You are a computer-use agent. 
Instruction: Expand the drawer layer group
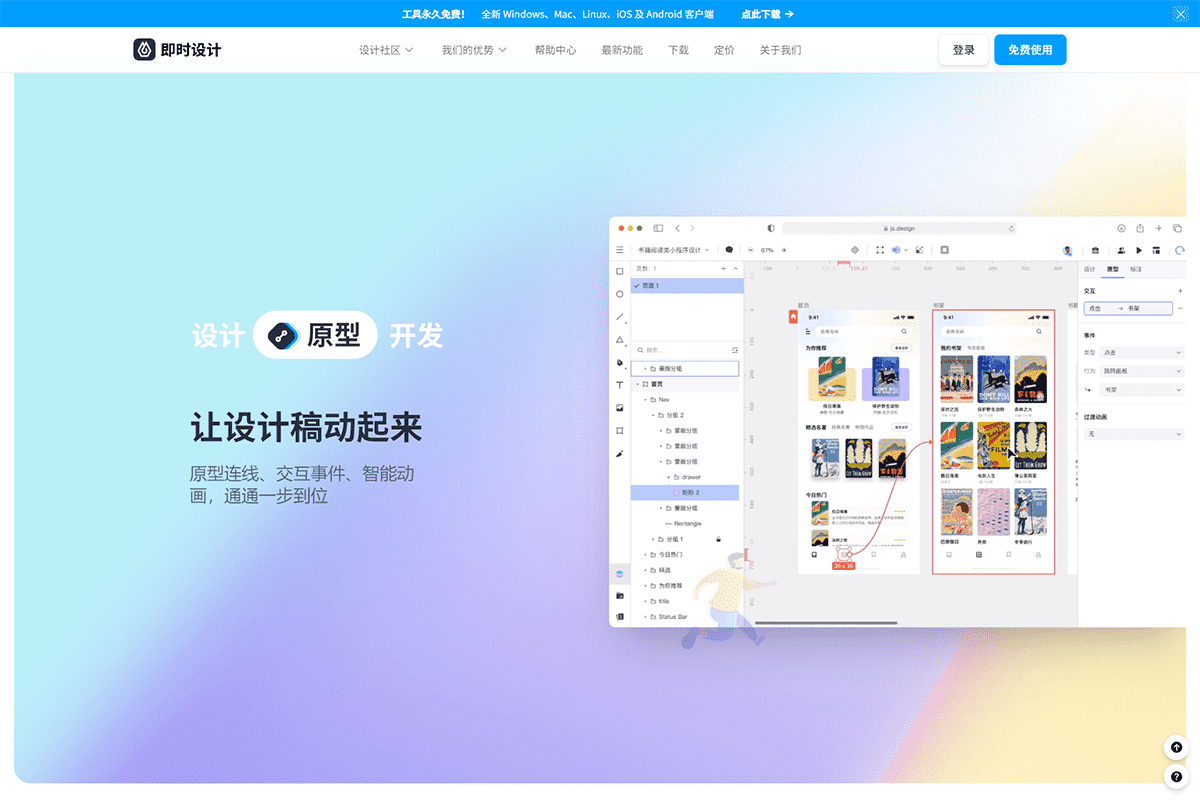[668, 477]
